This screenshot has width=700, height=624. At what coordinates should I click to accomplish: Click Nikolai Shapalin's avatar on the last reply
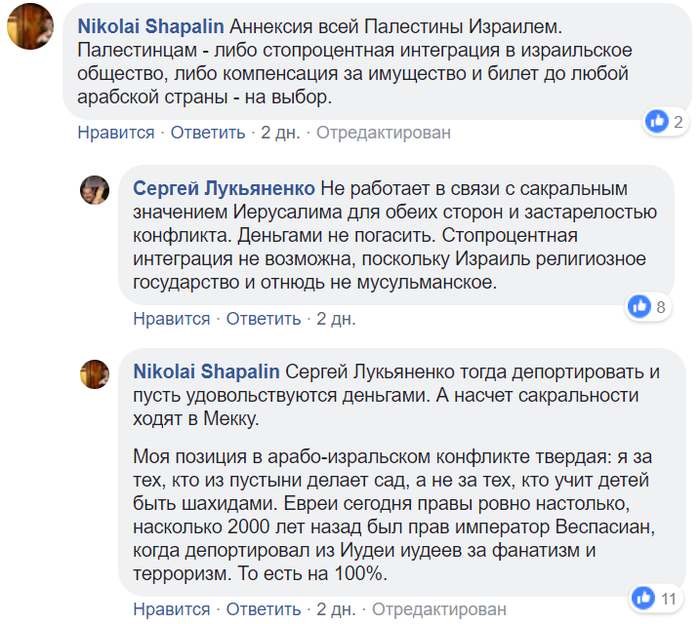(95, 374)
